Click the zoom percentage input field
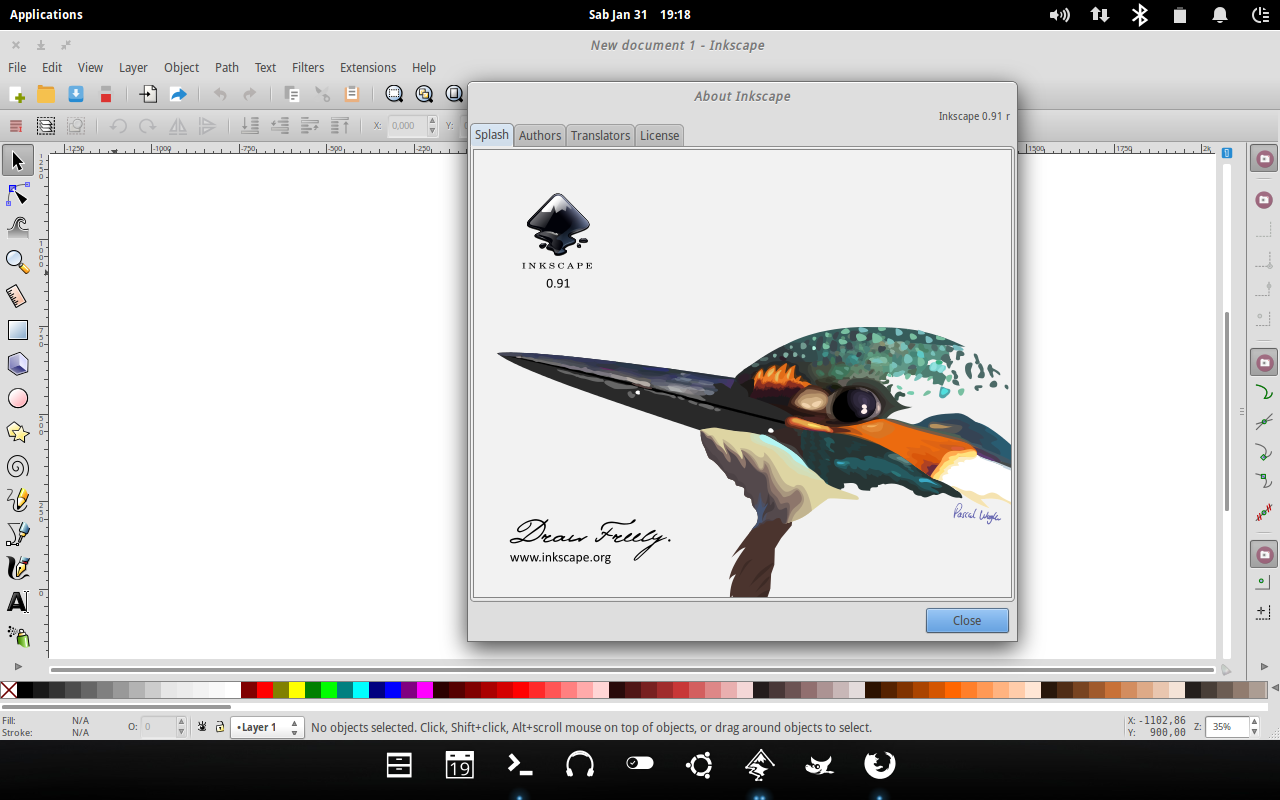The width and height of the screenshot is (1280, 800). click(x=1228, y=727)
